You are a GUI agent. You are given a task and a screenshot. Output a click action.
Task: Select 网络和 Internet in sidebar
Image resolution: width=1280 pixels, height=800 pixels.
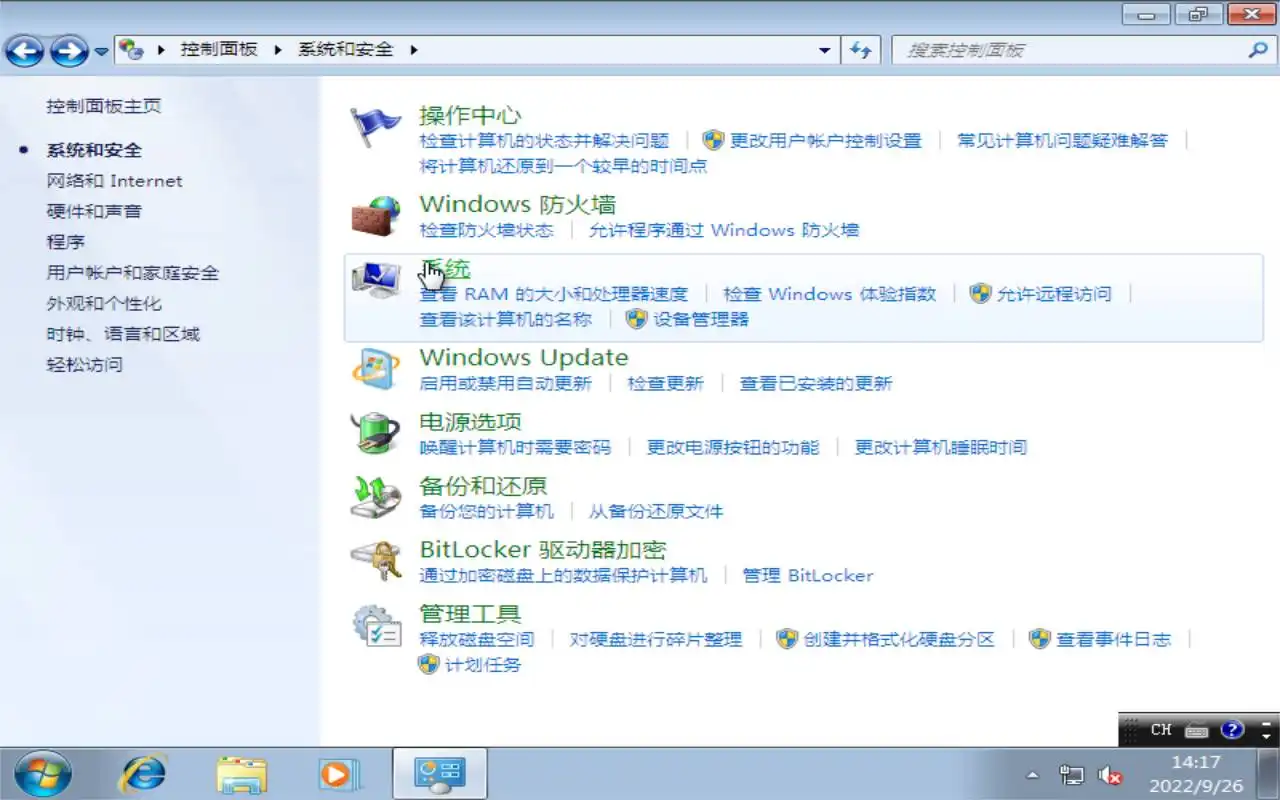point(114,181)
